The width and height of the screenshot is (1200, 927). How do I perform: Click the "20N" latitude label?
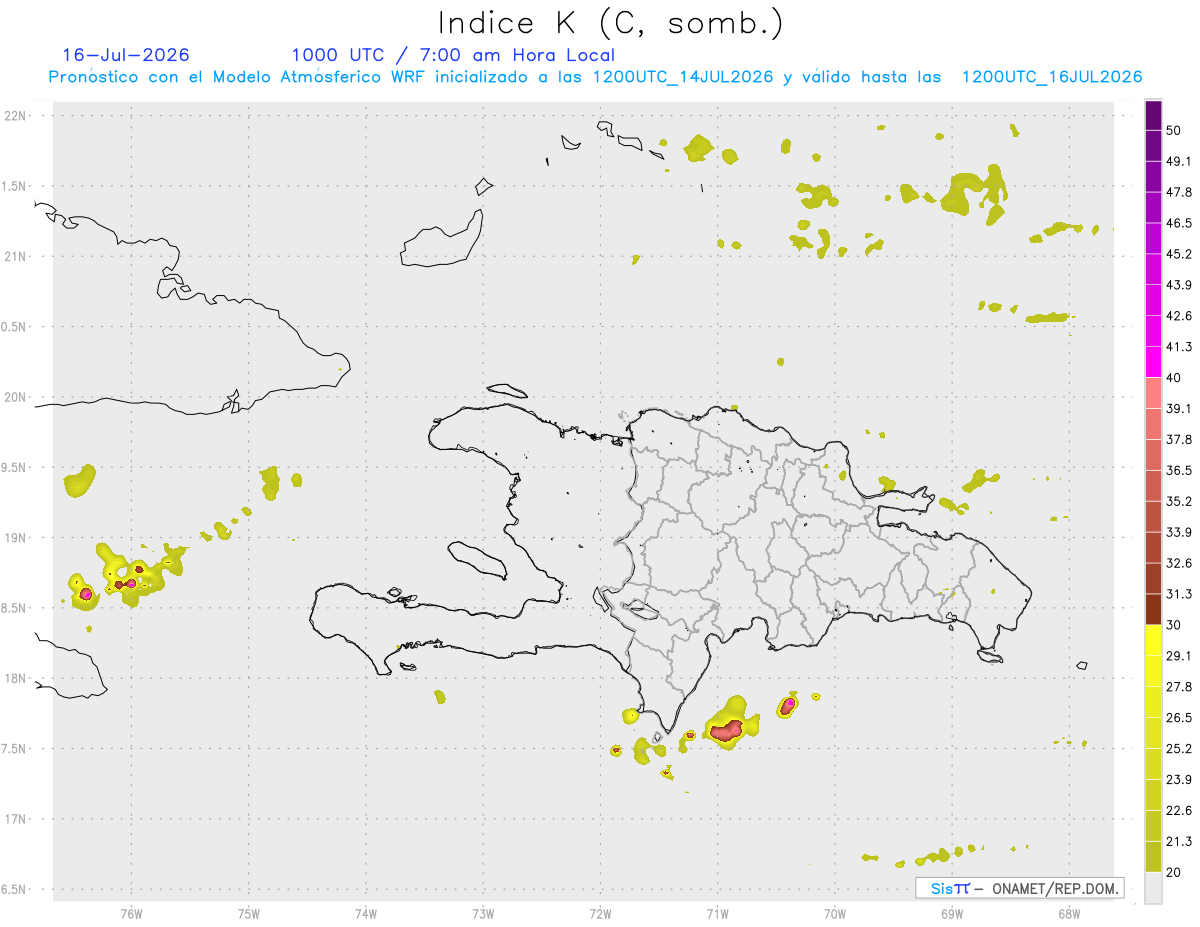pyautogui.click(x=17, y=397)
